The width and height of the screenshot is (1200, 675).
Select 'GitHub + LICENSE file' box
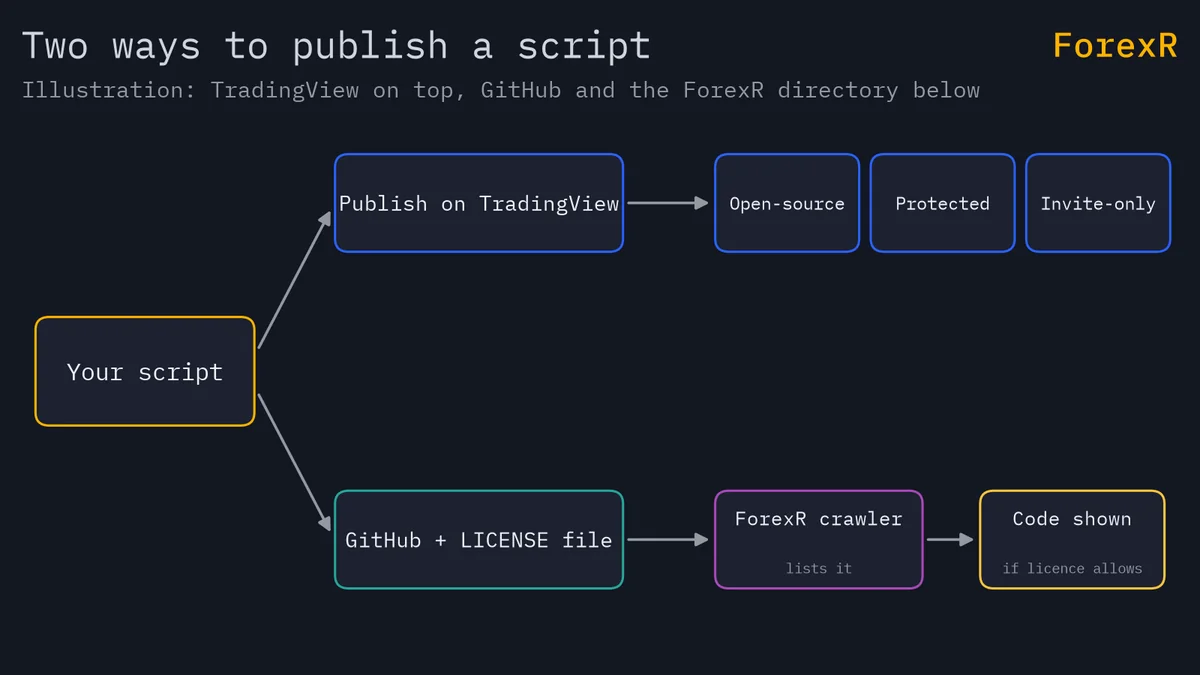click(479, 539)
